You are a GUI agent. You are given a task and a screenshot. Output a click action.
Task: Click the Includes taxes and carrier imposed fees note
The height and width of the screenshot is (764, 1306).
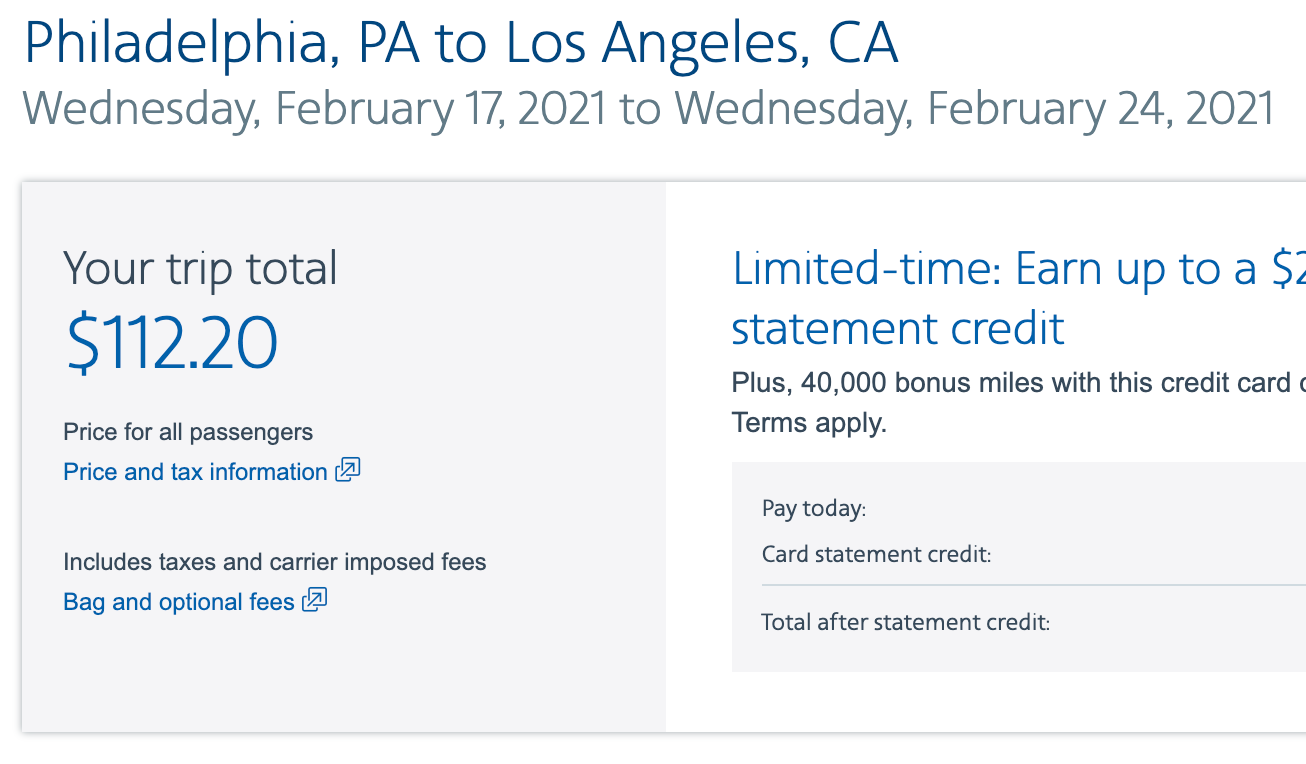pos(274,562)
